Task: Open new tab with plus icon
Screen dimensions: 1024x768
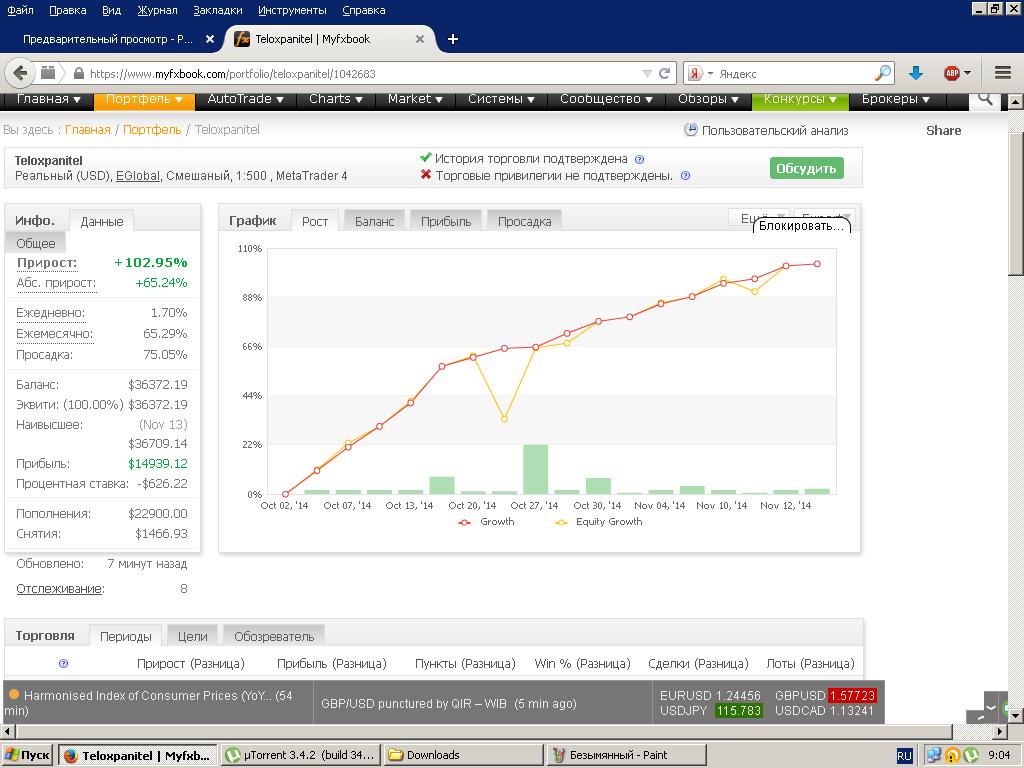Action: point(453,39)
